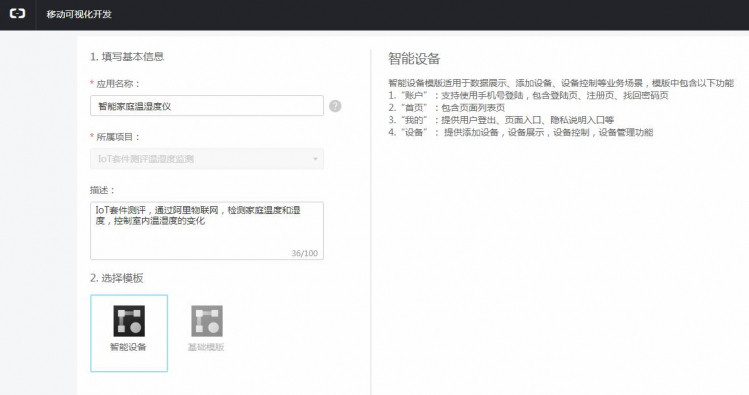The height and width of the screenshot is (395, 749).
Task: Select the 智能设备 template icon
Action: pyautogui.click(x=129, y=321)
